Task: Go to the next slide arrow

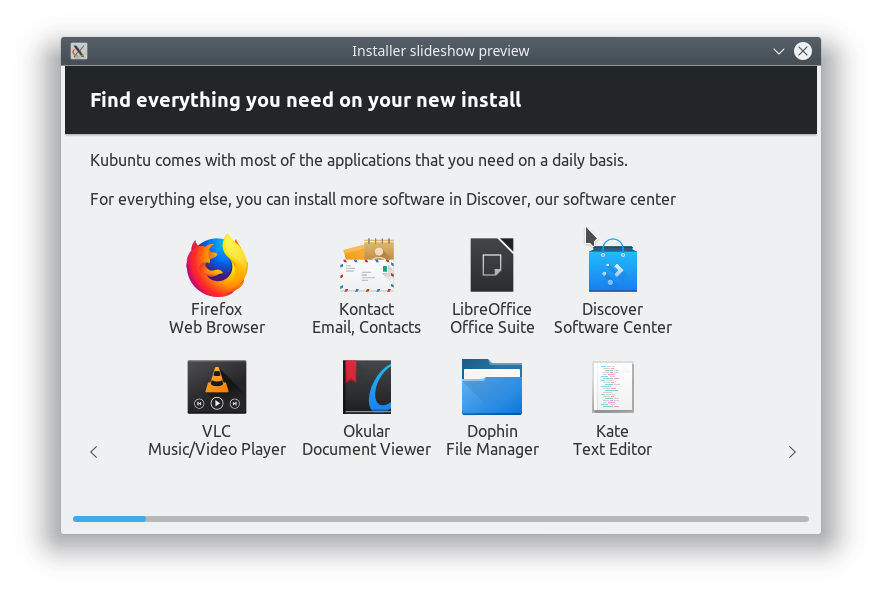Action: coord(792,452)
